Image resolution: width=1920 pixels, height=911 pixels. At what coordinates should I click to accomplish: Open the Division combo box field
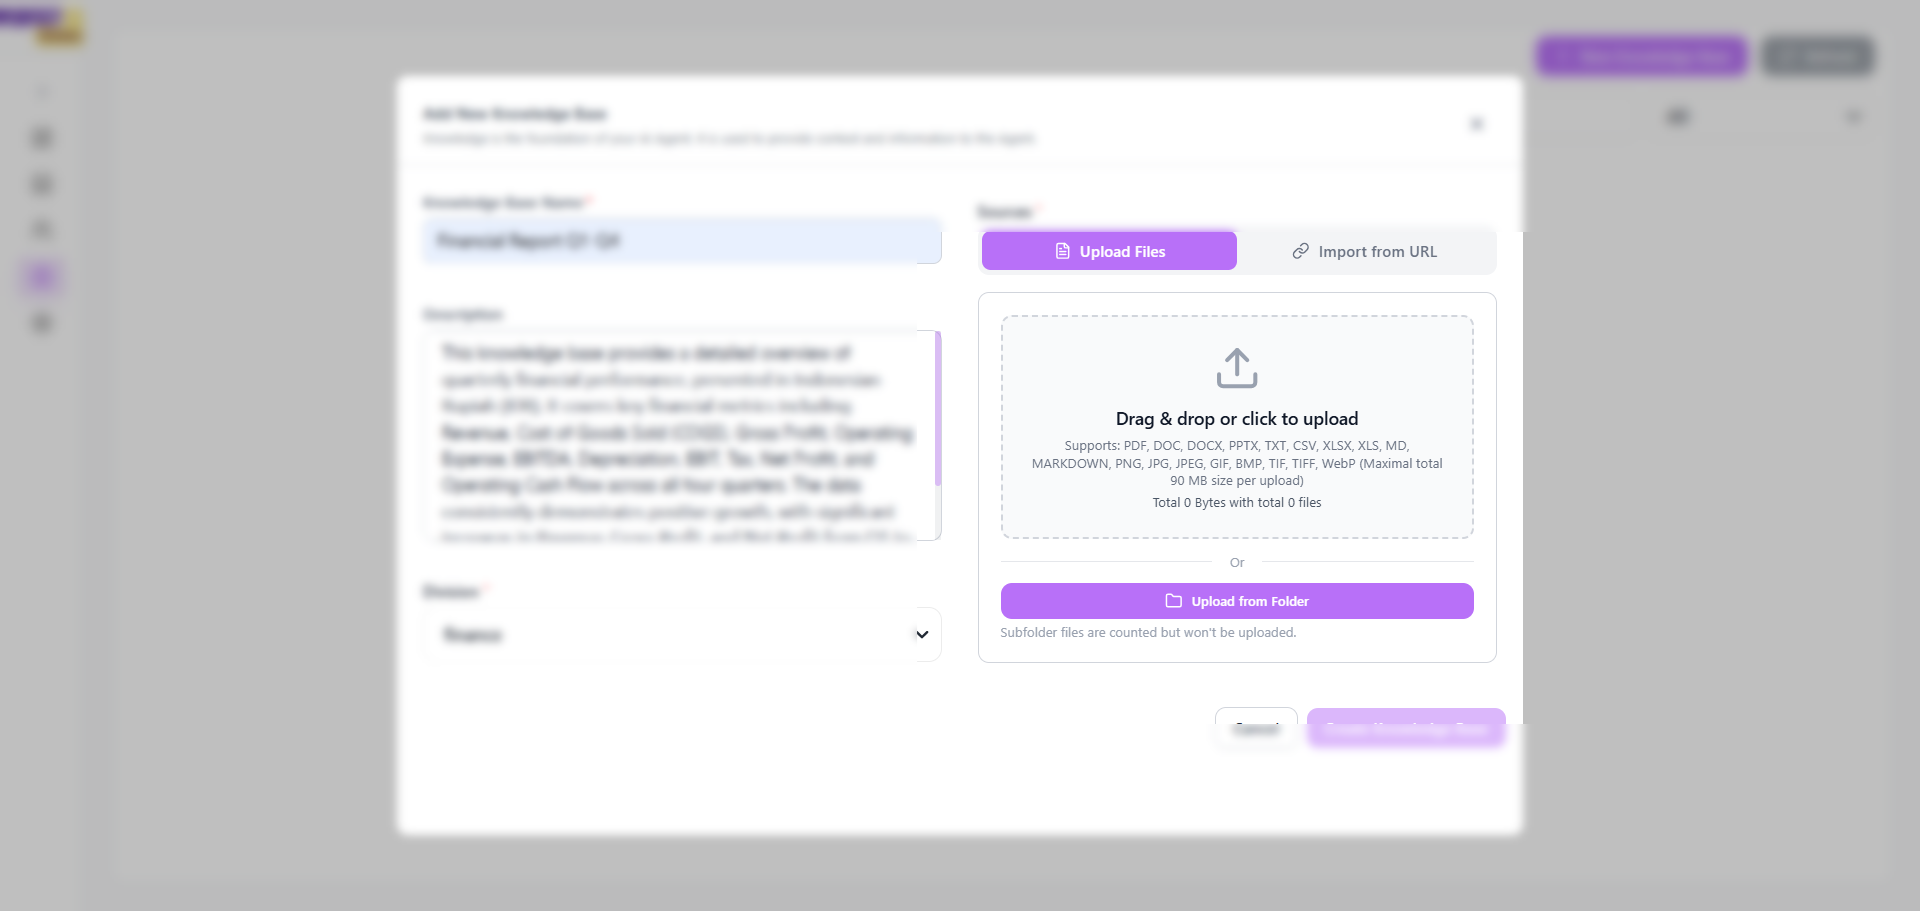[682, 634]
